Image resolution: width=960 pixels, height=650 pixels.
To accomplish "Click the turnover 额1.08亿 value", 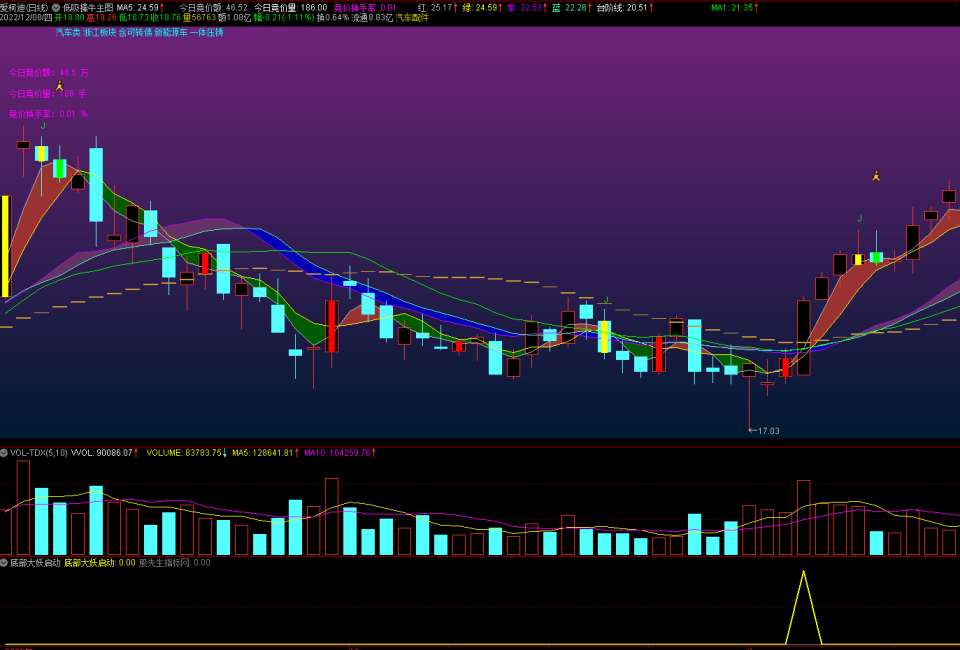I will (234, 18).
